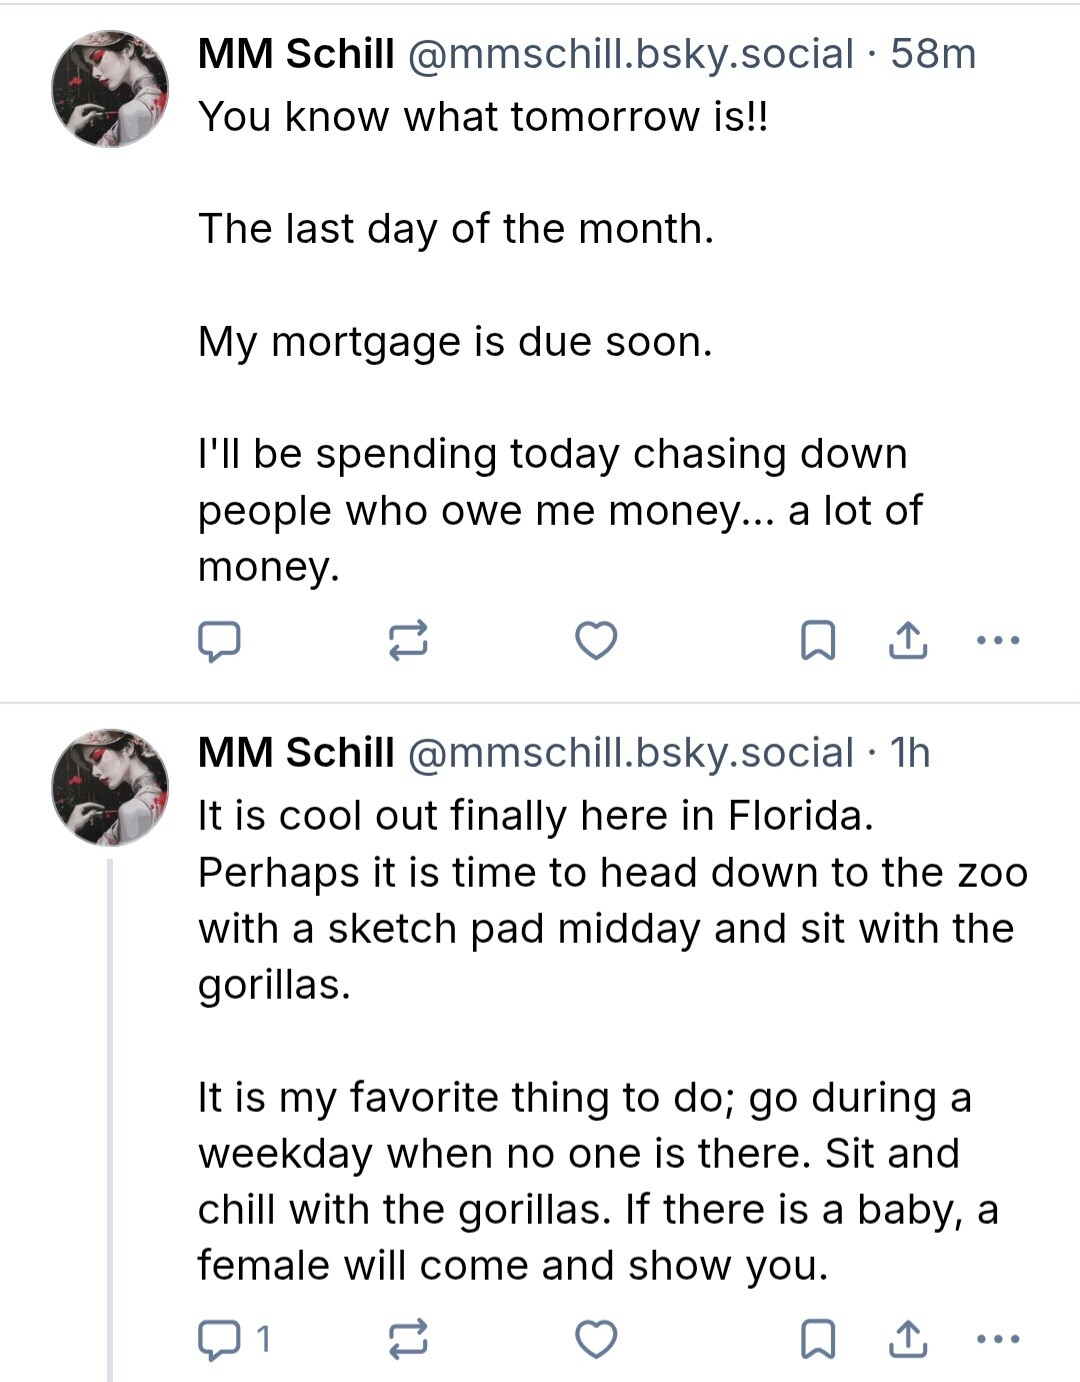
Task: Share the mortgage due post
Action: point(908,641)
